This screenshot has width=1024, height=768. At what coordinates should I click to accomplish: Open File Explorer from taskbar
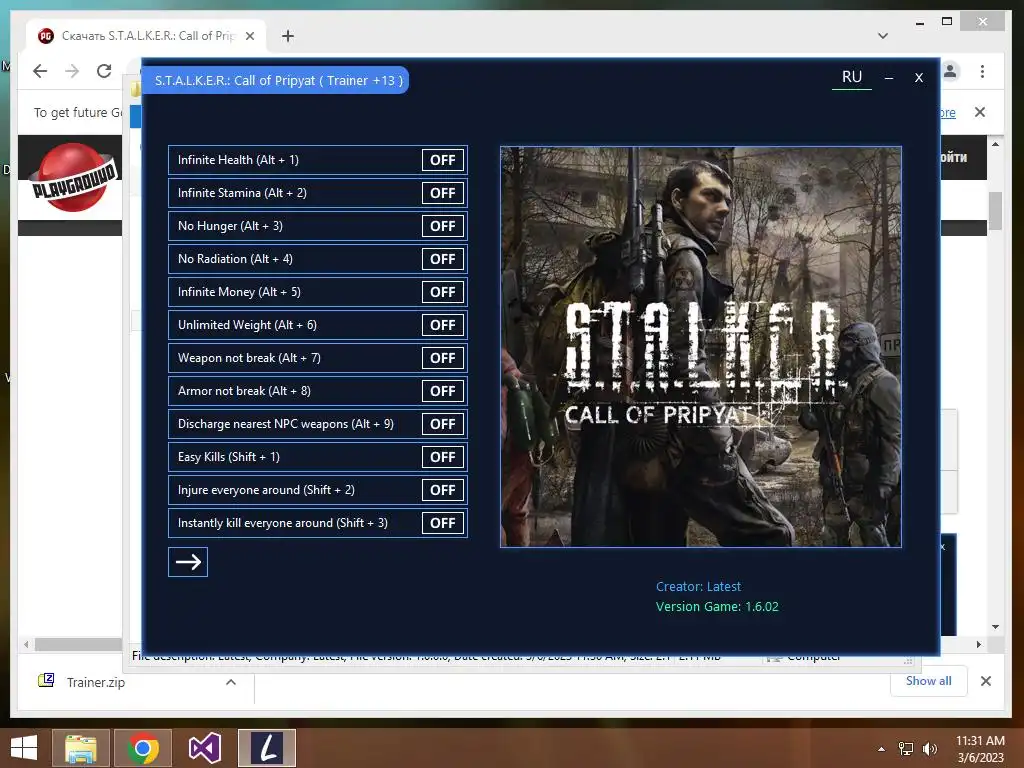point(80,748)
